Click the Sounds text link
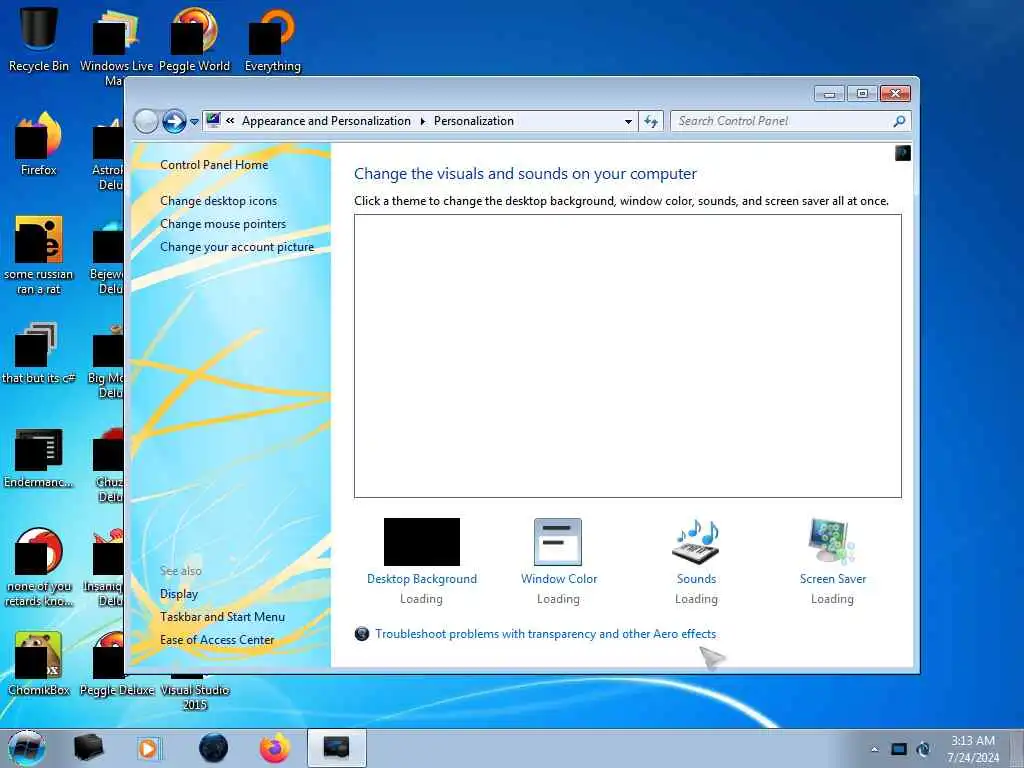 (696, 579)
